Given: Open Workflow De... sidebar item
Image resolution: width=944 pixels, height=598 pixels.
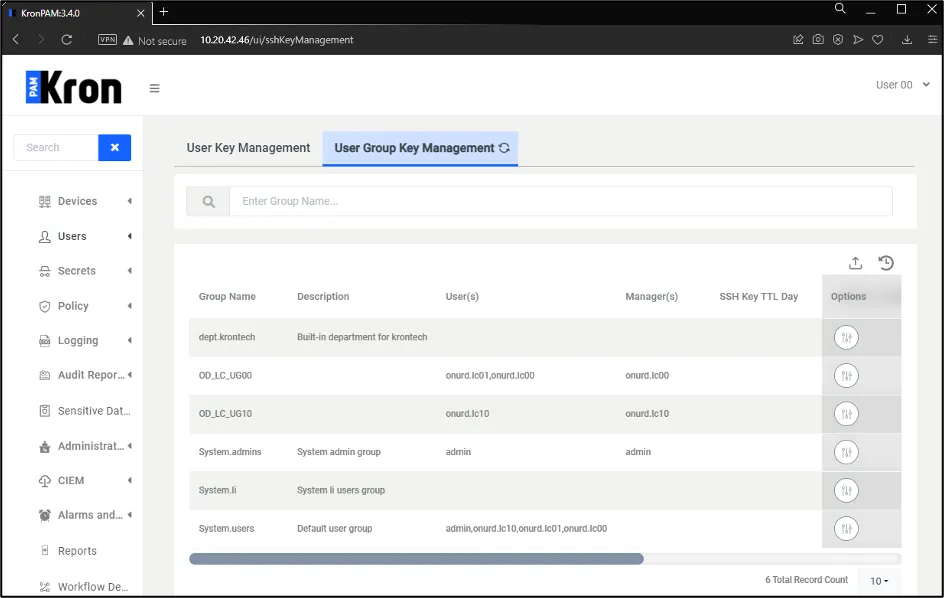Looking at the screenshot, I should 84,587.
